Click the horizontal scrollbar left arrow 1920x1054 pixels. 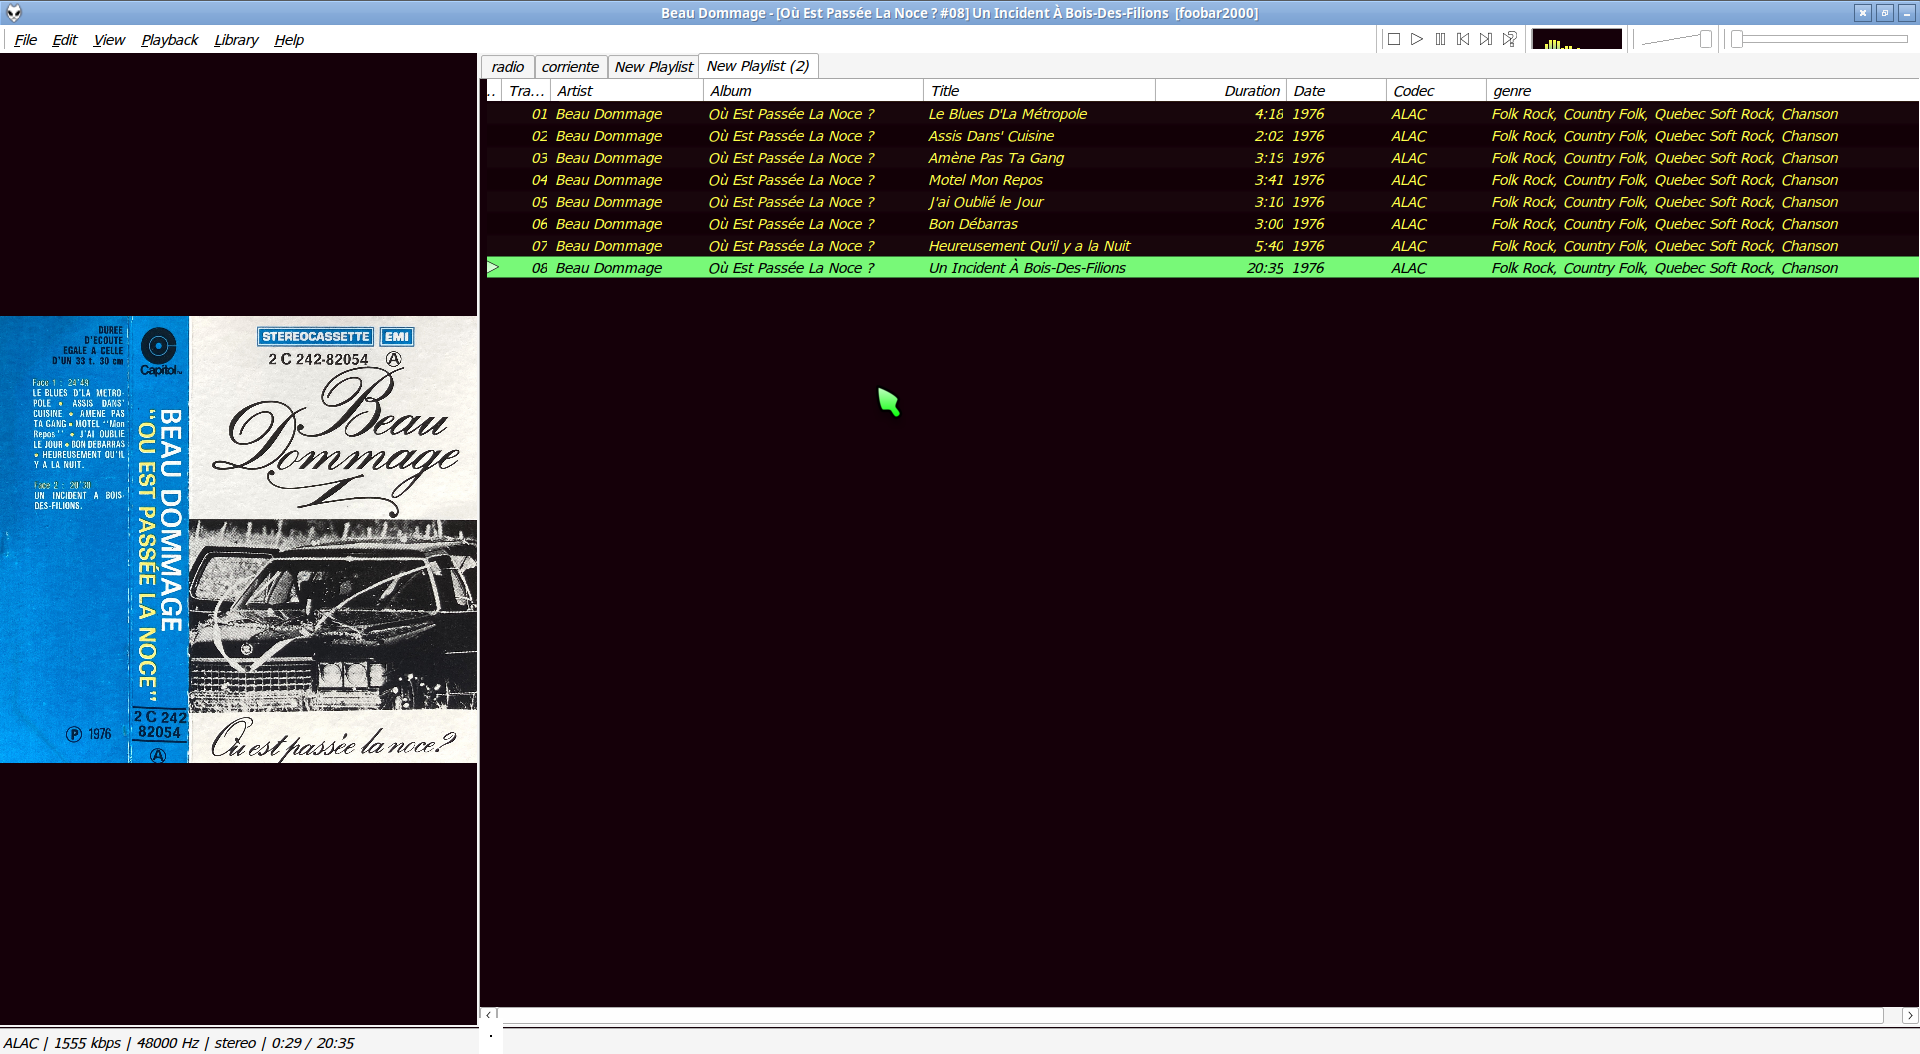[489, 1015]
